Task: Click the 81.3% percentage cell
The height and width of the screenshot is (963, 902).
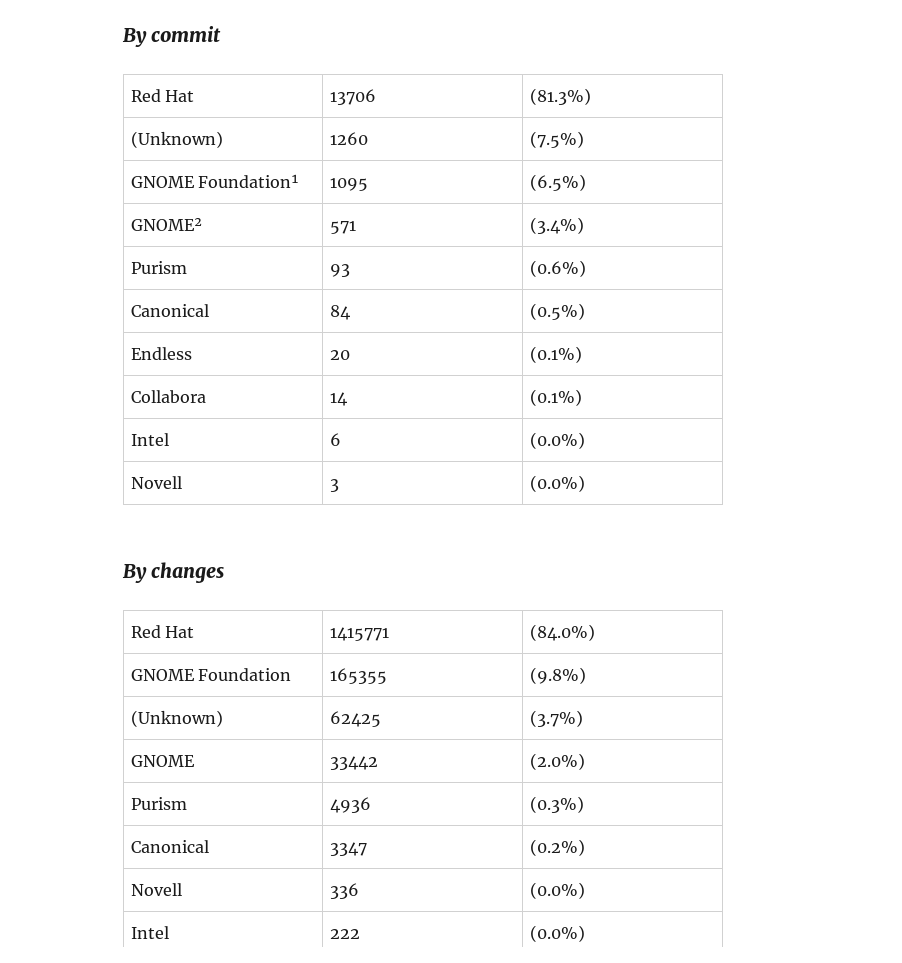Action: (560, 96)
